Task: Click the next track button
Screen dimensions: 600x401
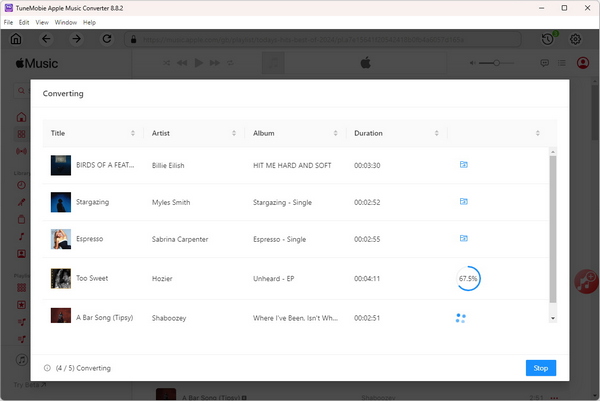Action: (x=215, y=63)
